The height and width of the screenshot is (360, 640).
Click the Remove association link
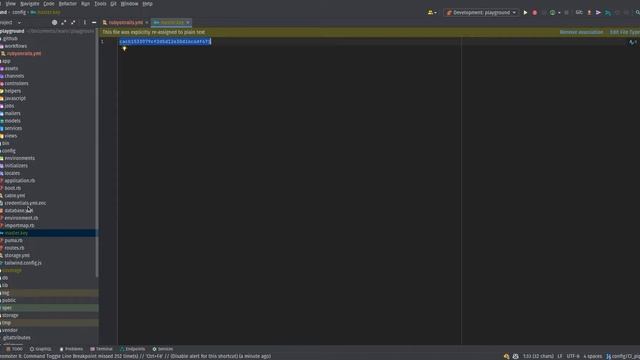[581, 32]
